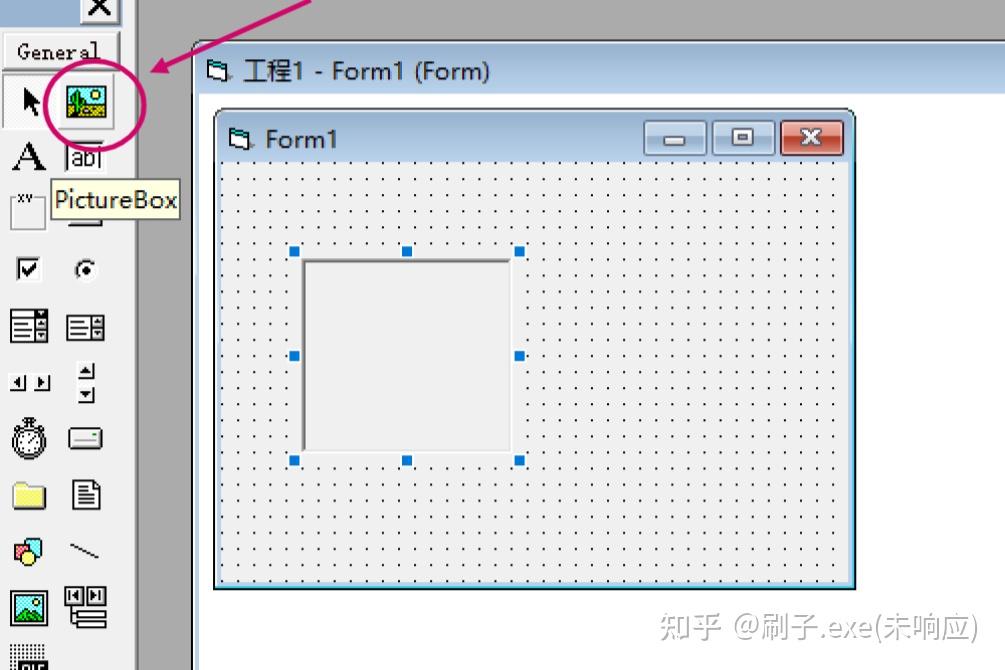Switch to the General toolbox tab
Image resolution: width=1005 pixels, height=670 pixels.
[x=57, y=51]
